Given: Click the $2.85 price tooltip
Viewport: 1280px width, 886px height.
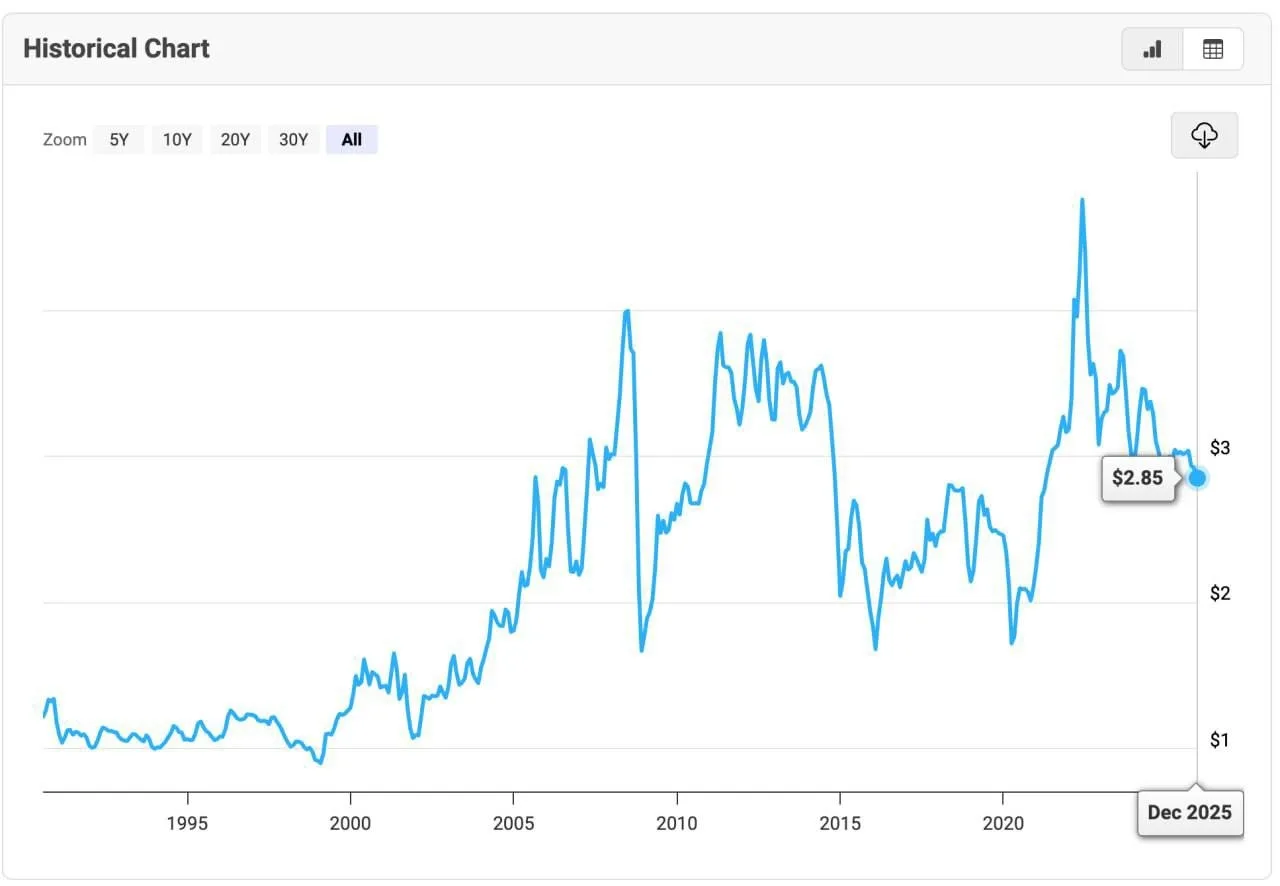Looking at the screenshot, I should [1138, 478].
